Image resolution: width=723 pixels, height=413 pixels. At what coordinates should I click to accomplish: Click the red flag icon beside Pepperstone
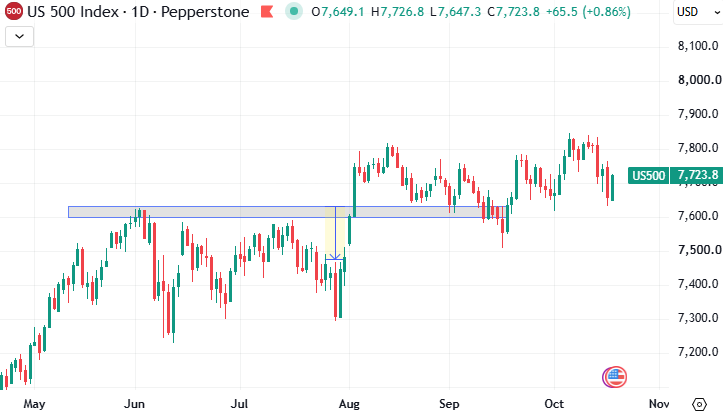pos(267,12)
